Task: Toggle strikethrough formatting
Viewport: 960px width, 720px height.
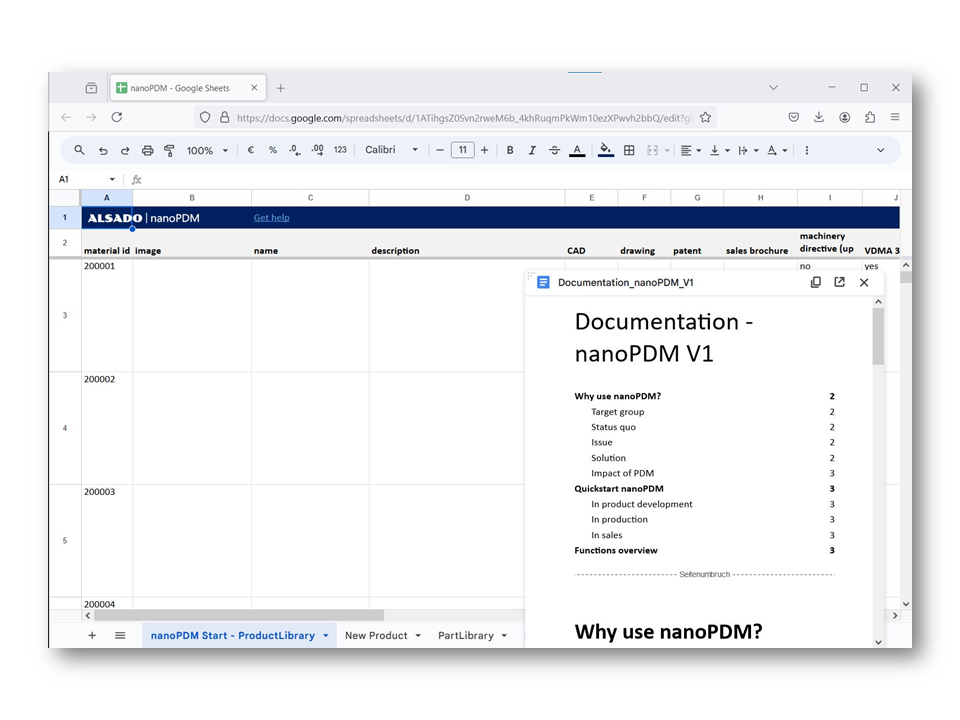Action: [x=554, y=150]
